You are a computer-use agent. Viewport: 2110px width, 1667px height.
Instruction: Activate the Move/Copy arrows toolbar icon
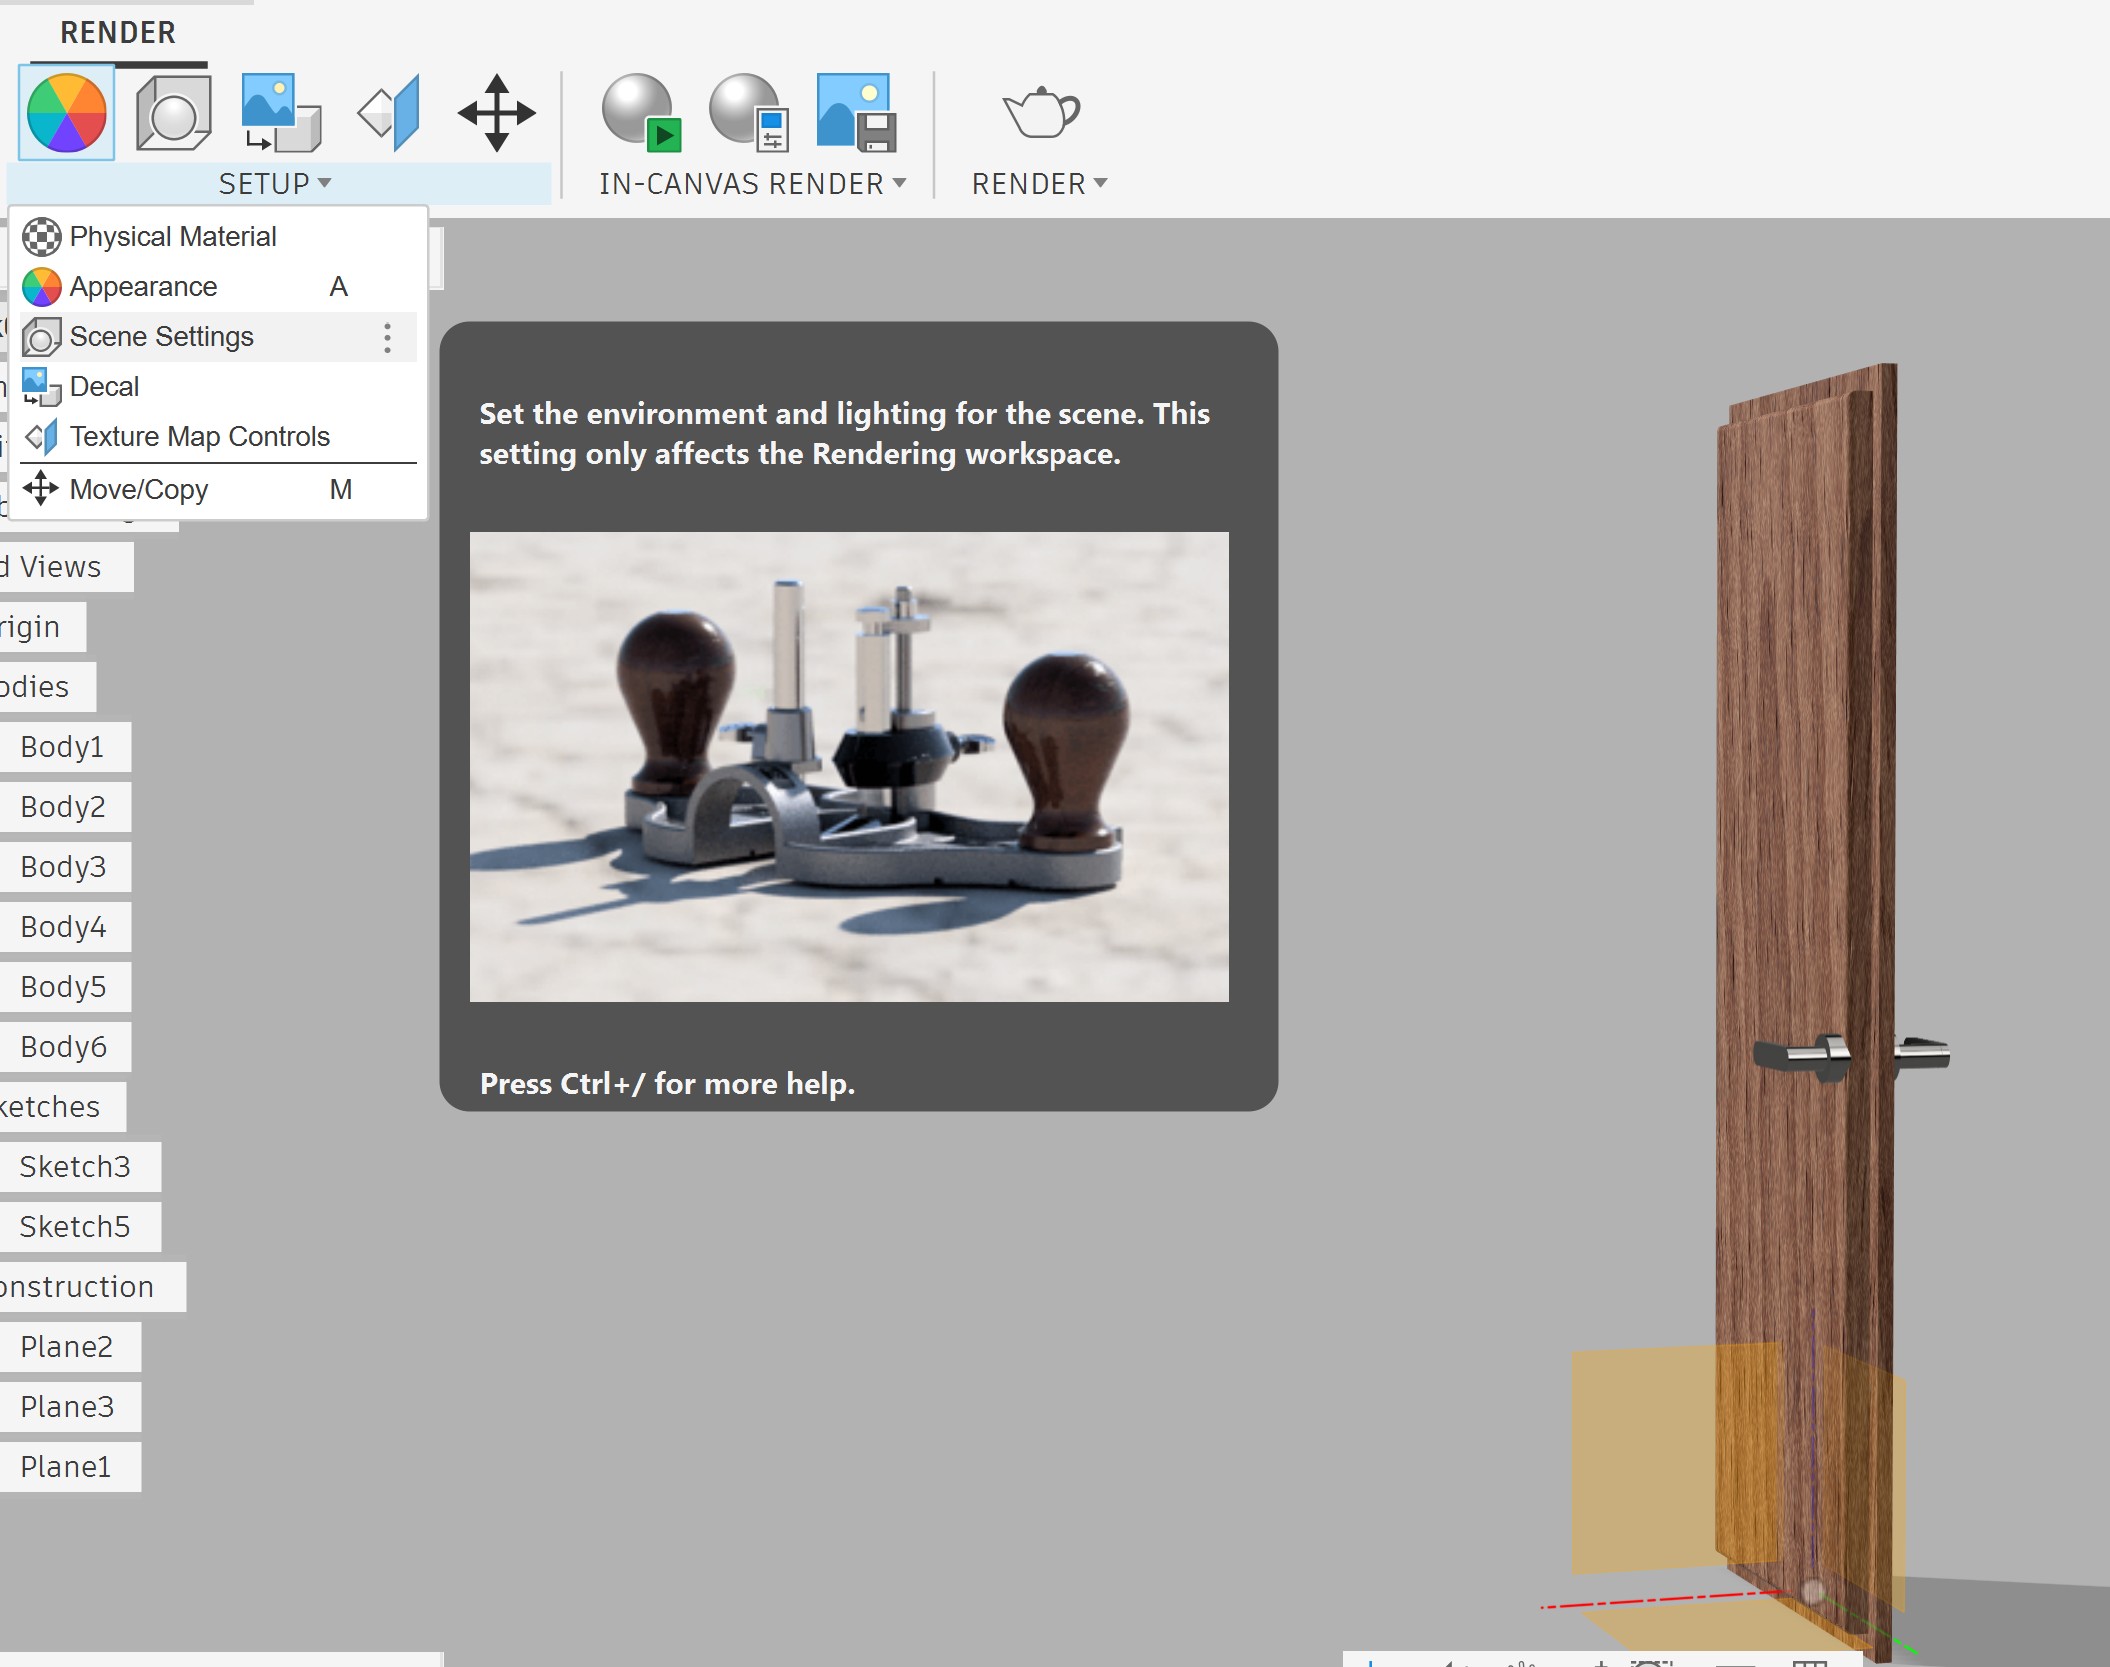click(496, 113)
